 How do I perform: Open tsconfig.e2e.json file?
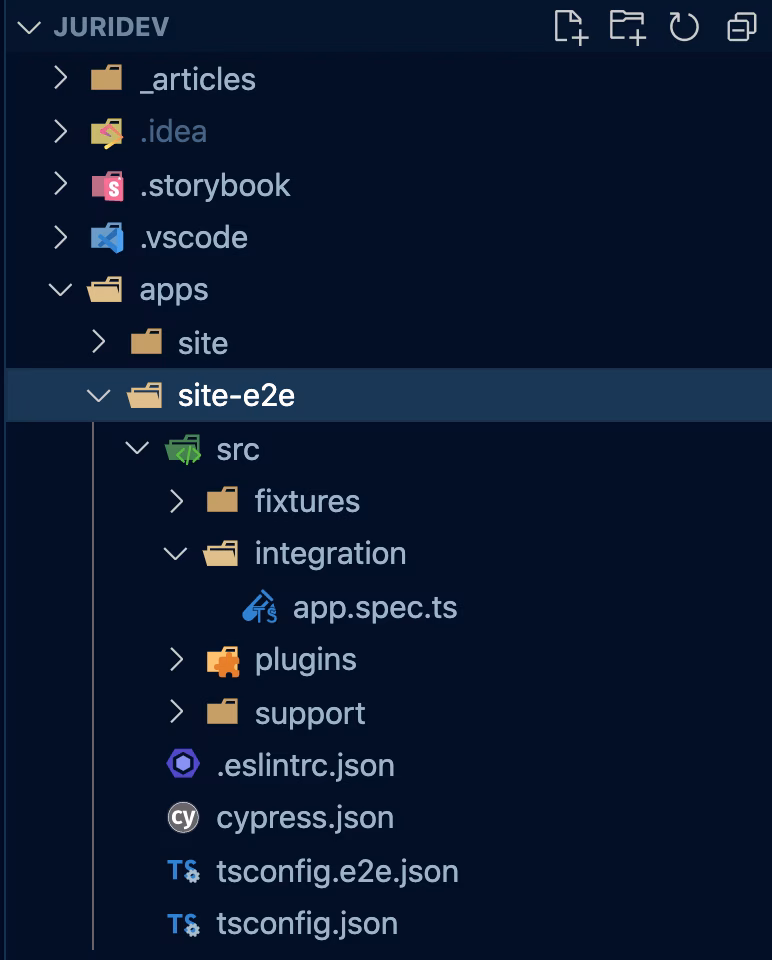point(337,871)
